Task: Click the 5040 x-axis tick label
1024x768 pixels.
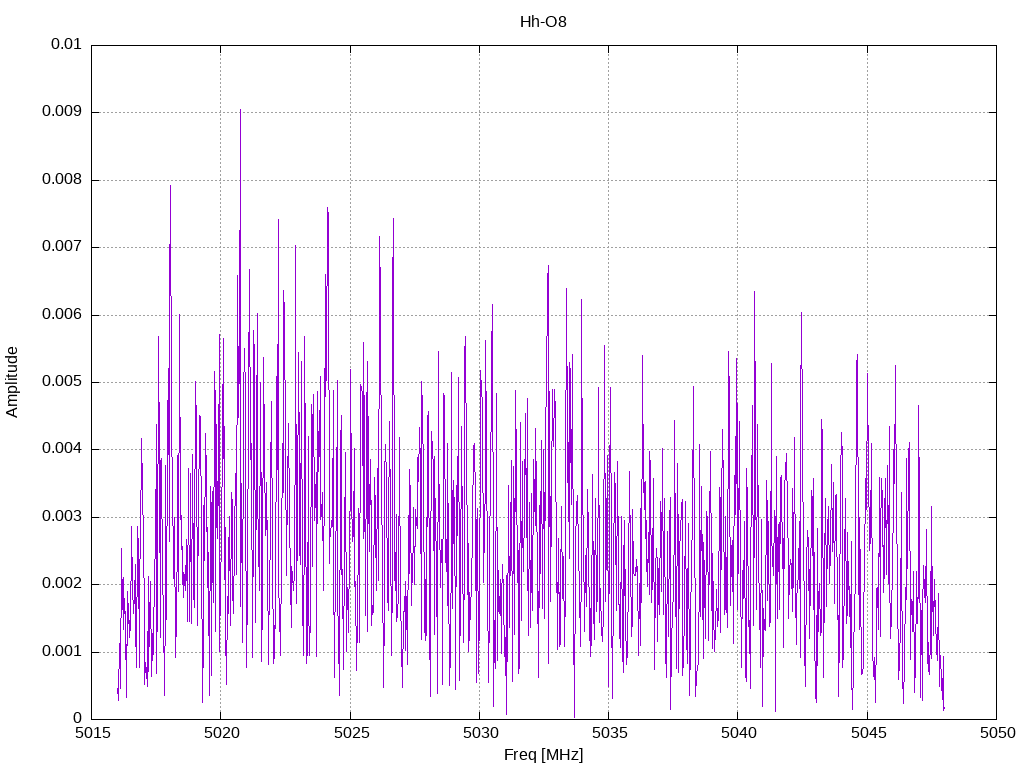Action: [x=739, y=733]
